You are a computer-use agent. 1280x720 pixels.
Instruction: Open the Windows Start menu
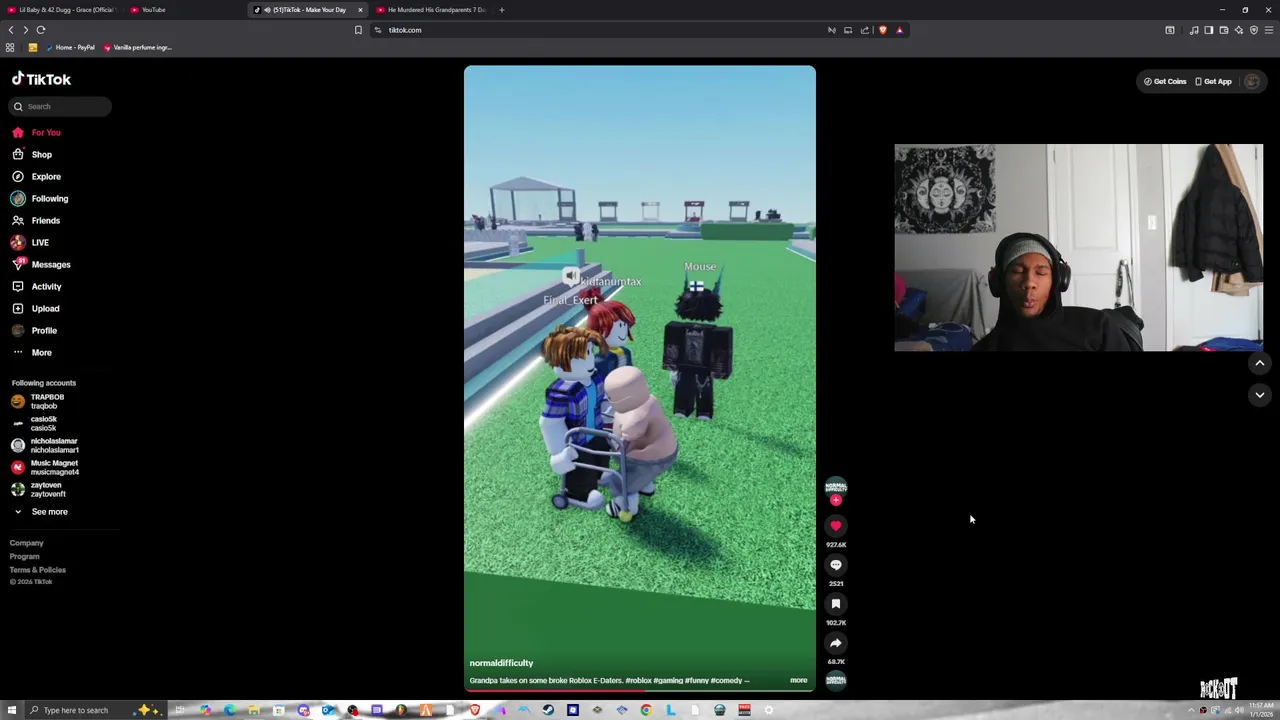(11, 710)
